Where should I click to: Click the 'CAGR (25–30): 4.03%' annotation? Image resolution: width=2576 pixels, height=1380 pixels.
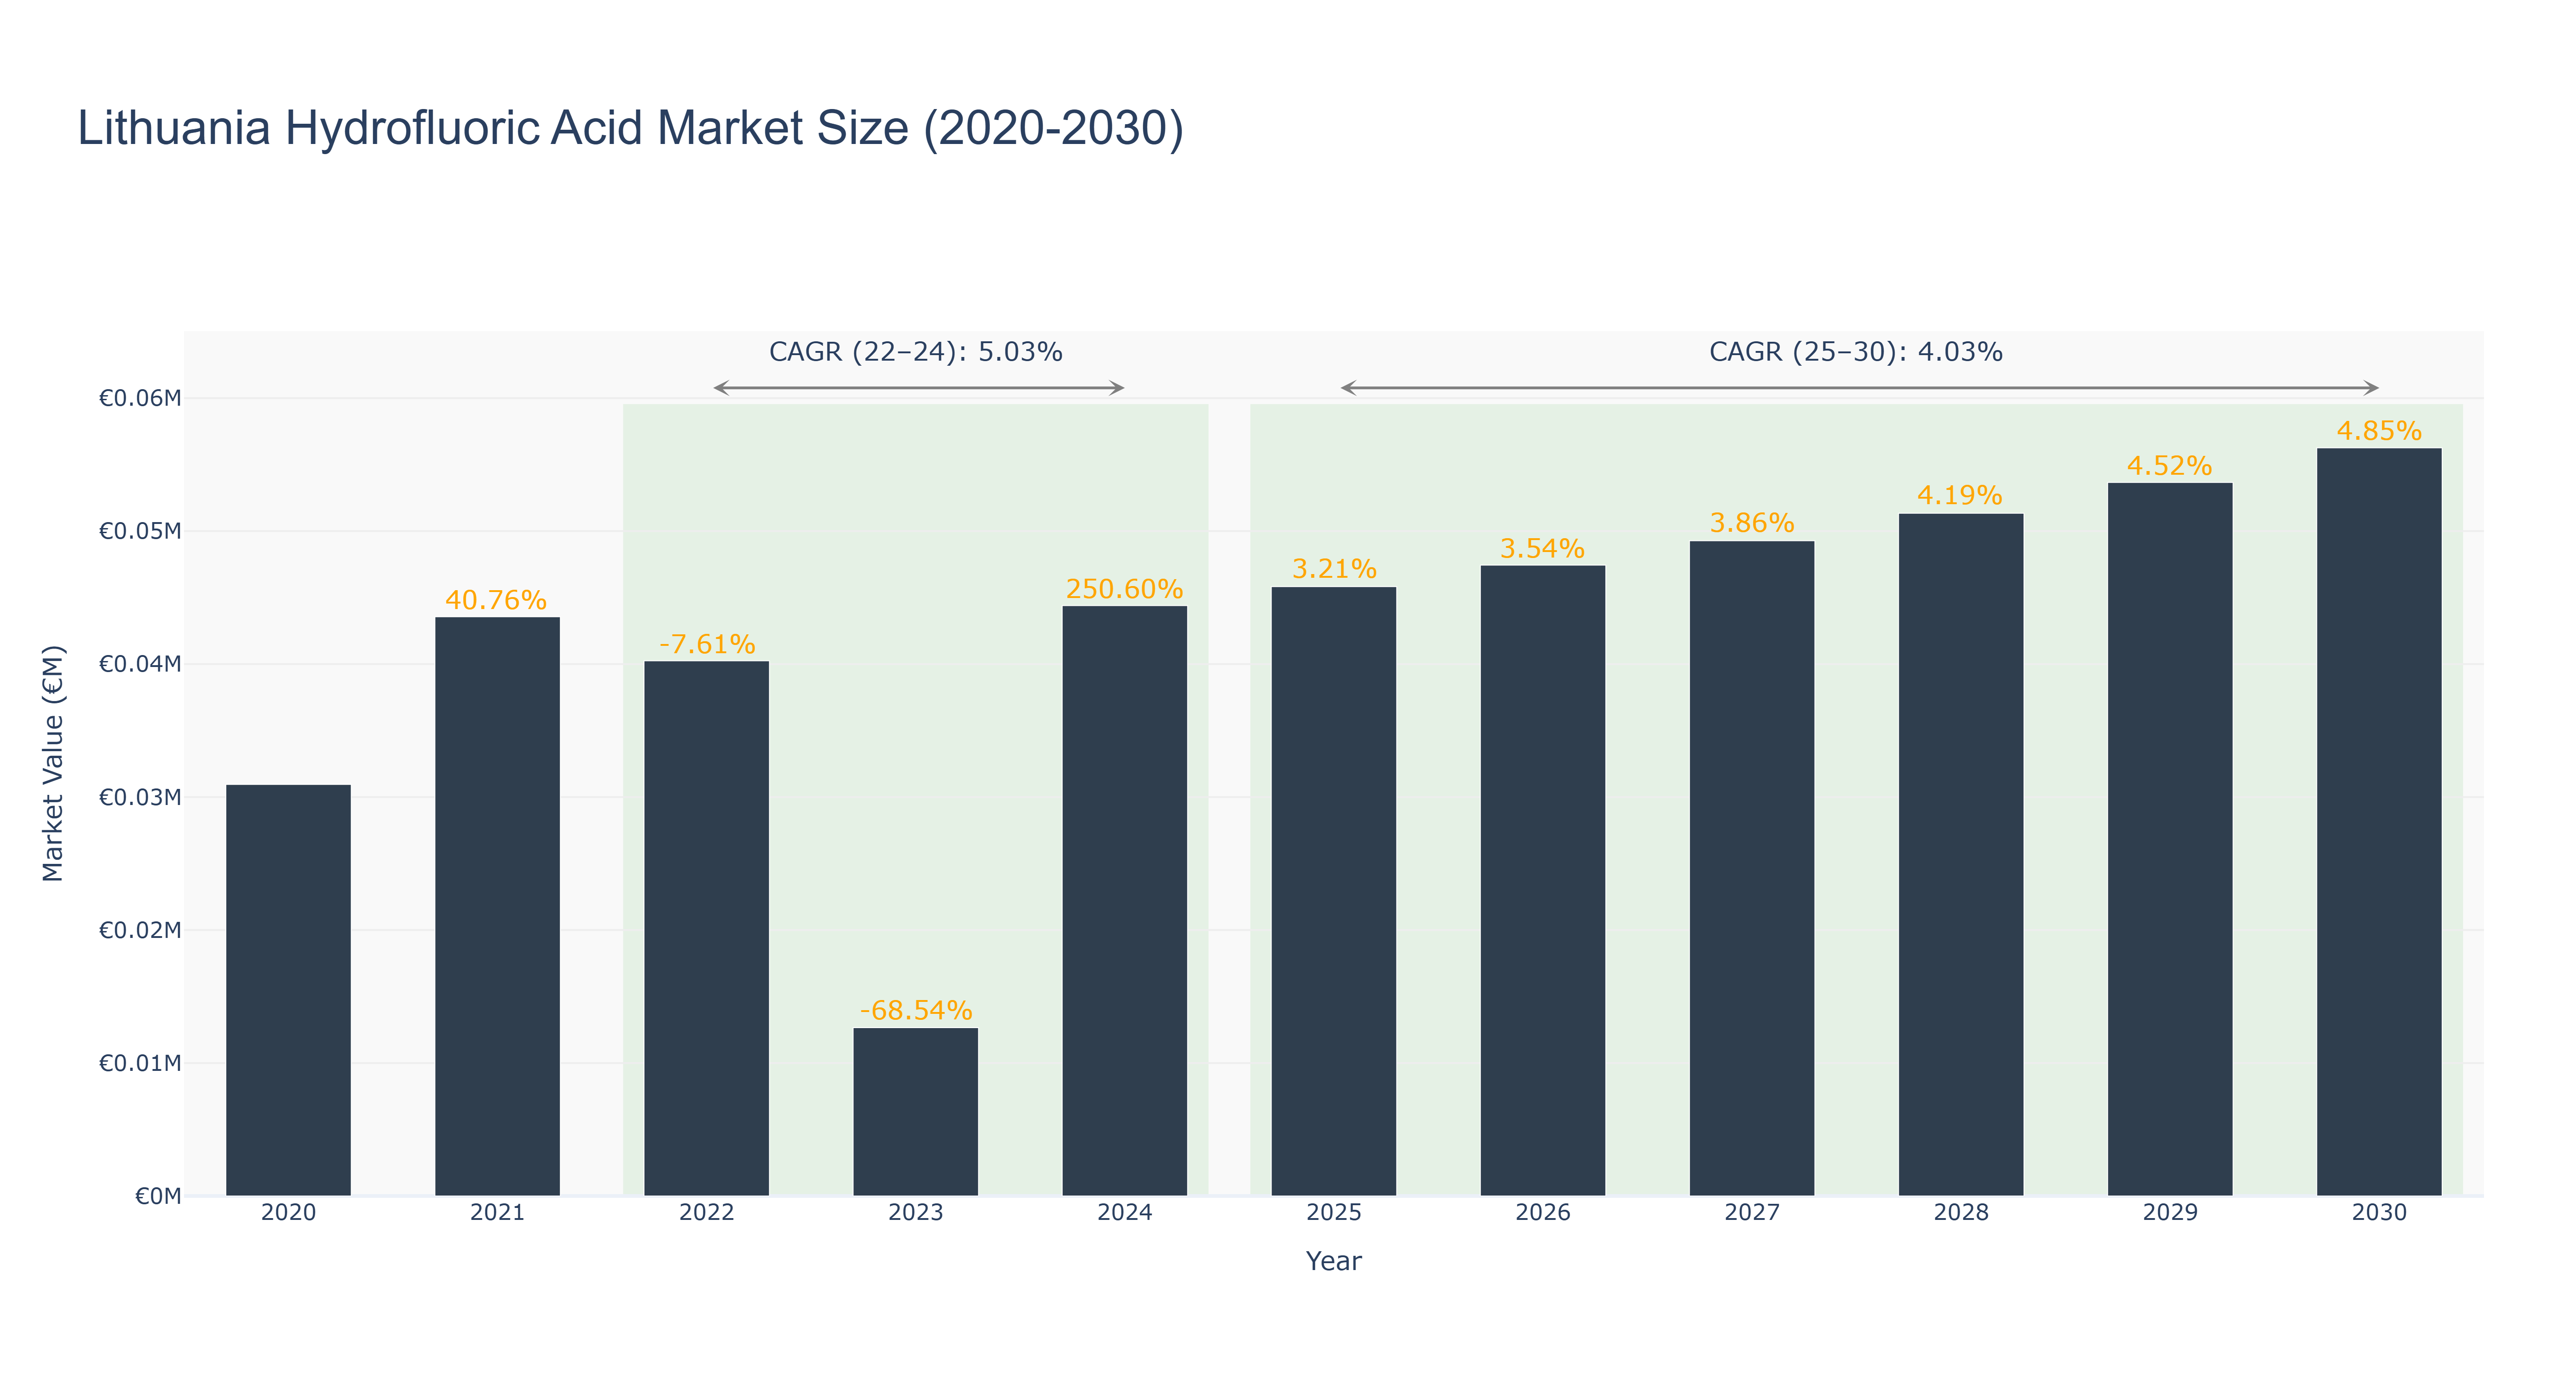pyautogui.click(x=1855, y=352)
